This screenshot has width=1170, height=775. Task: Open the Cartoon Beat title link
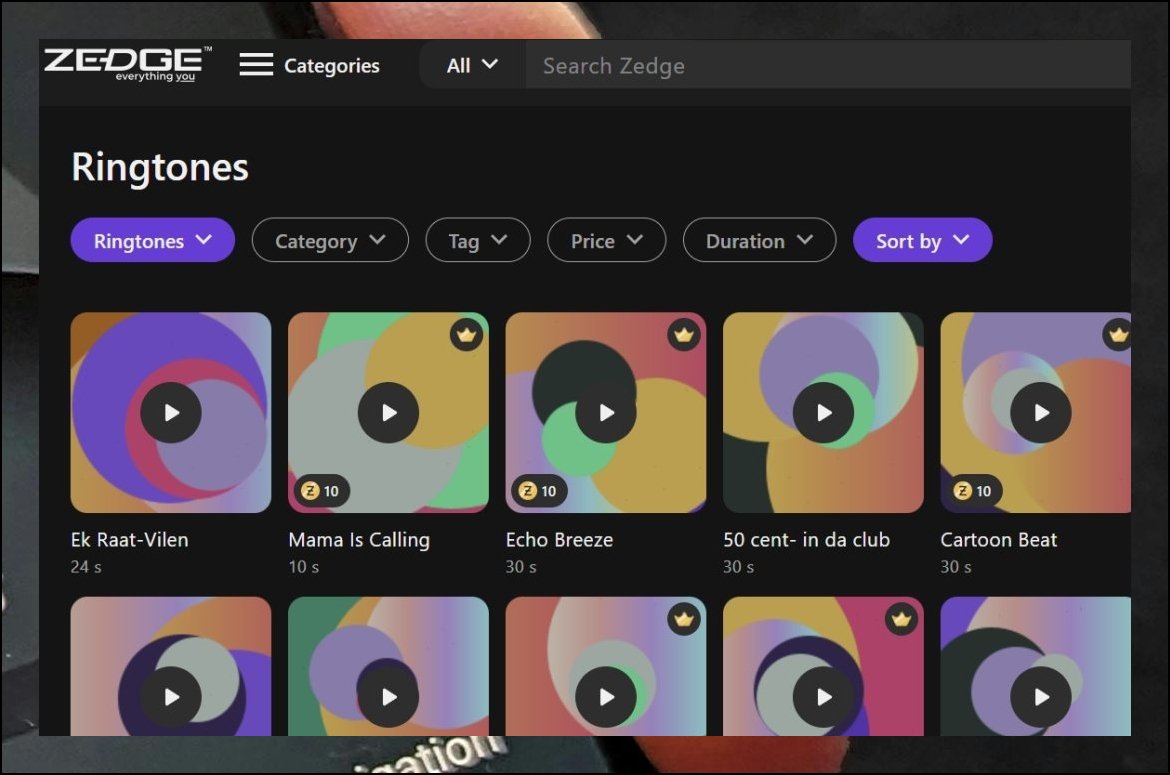click(998, 539)
